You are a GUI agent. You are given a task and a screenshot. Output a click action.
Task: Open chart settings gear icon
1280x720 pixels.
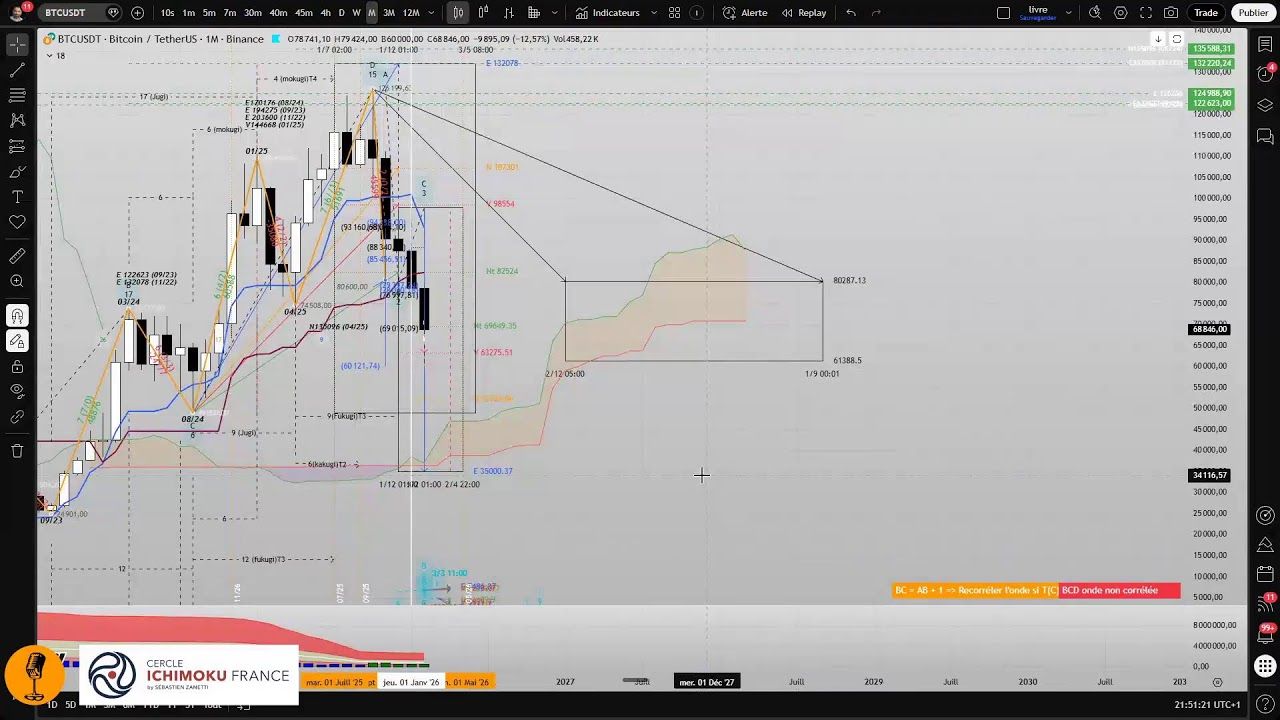pyautogui.click(x=1120, y=13)
